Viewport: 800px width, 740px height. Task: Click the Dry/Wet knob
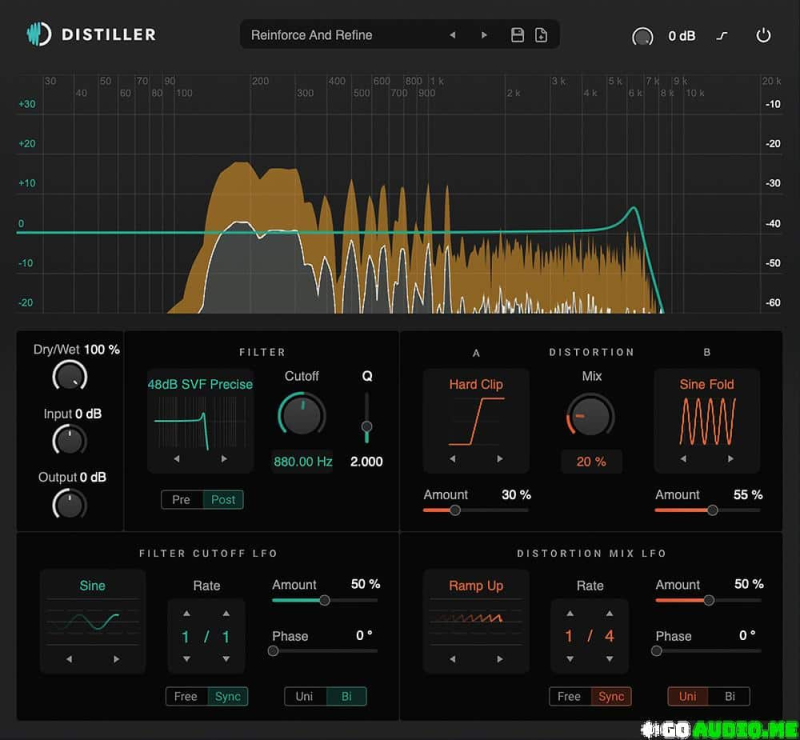68,376
